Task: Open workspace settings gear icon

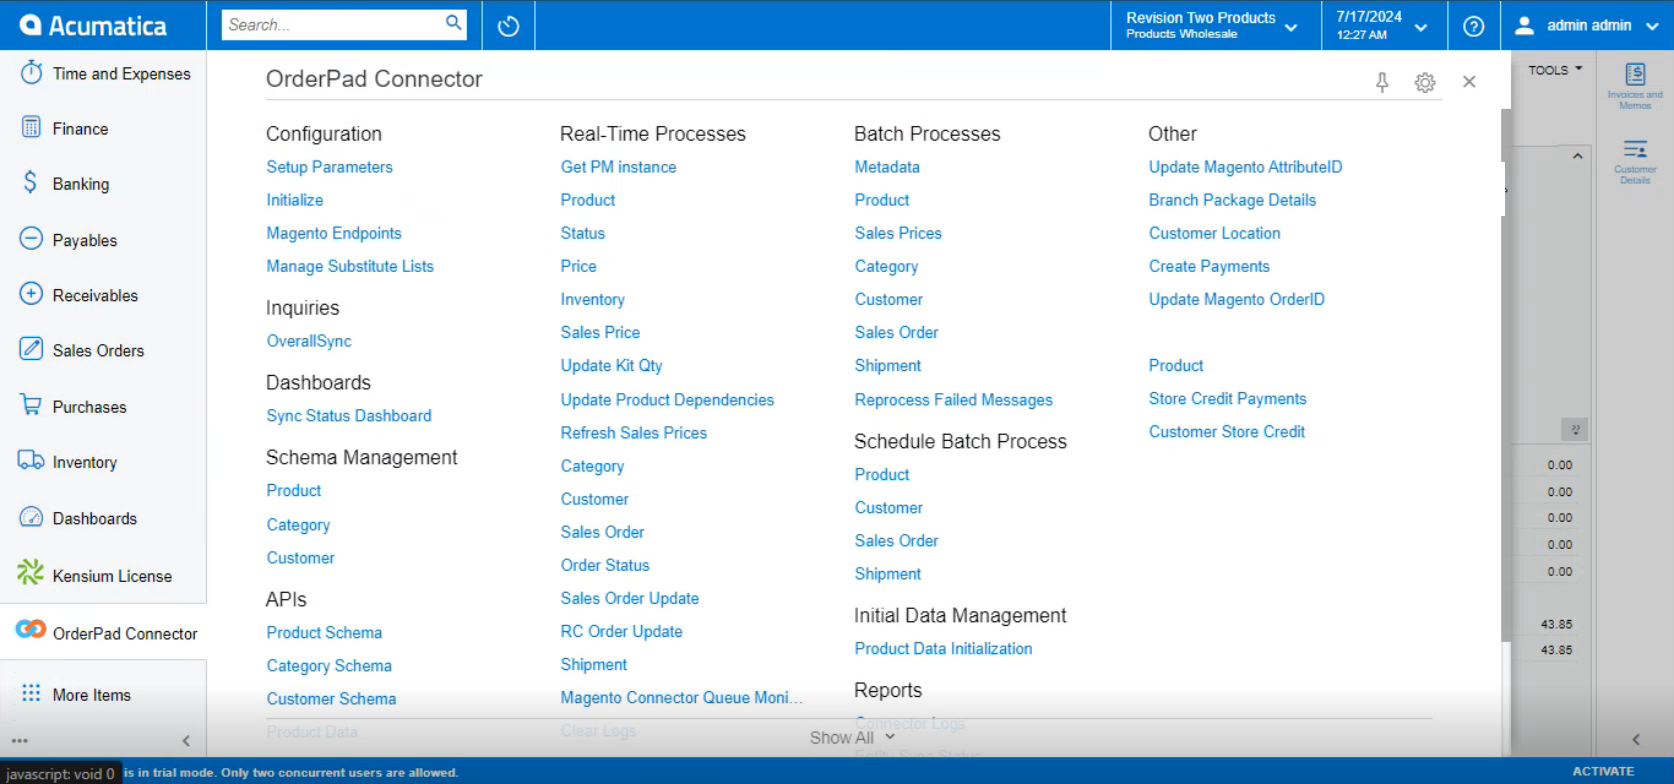Action: (1425, 82)
